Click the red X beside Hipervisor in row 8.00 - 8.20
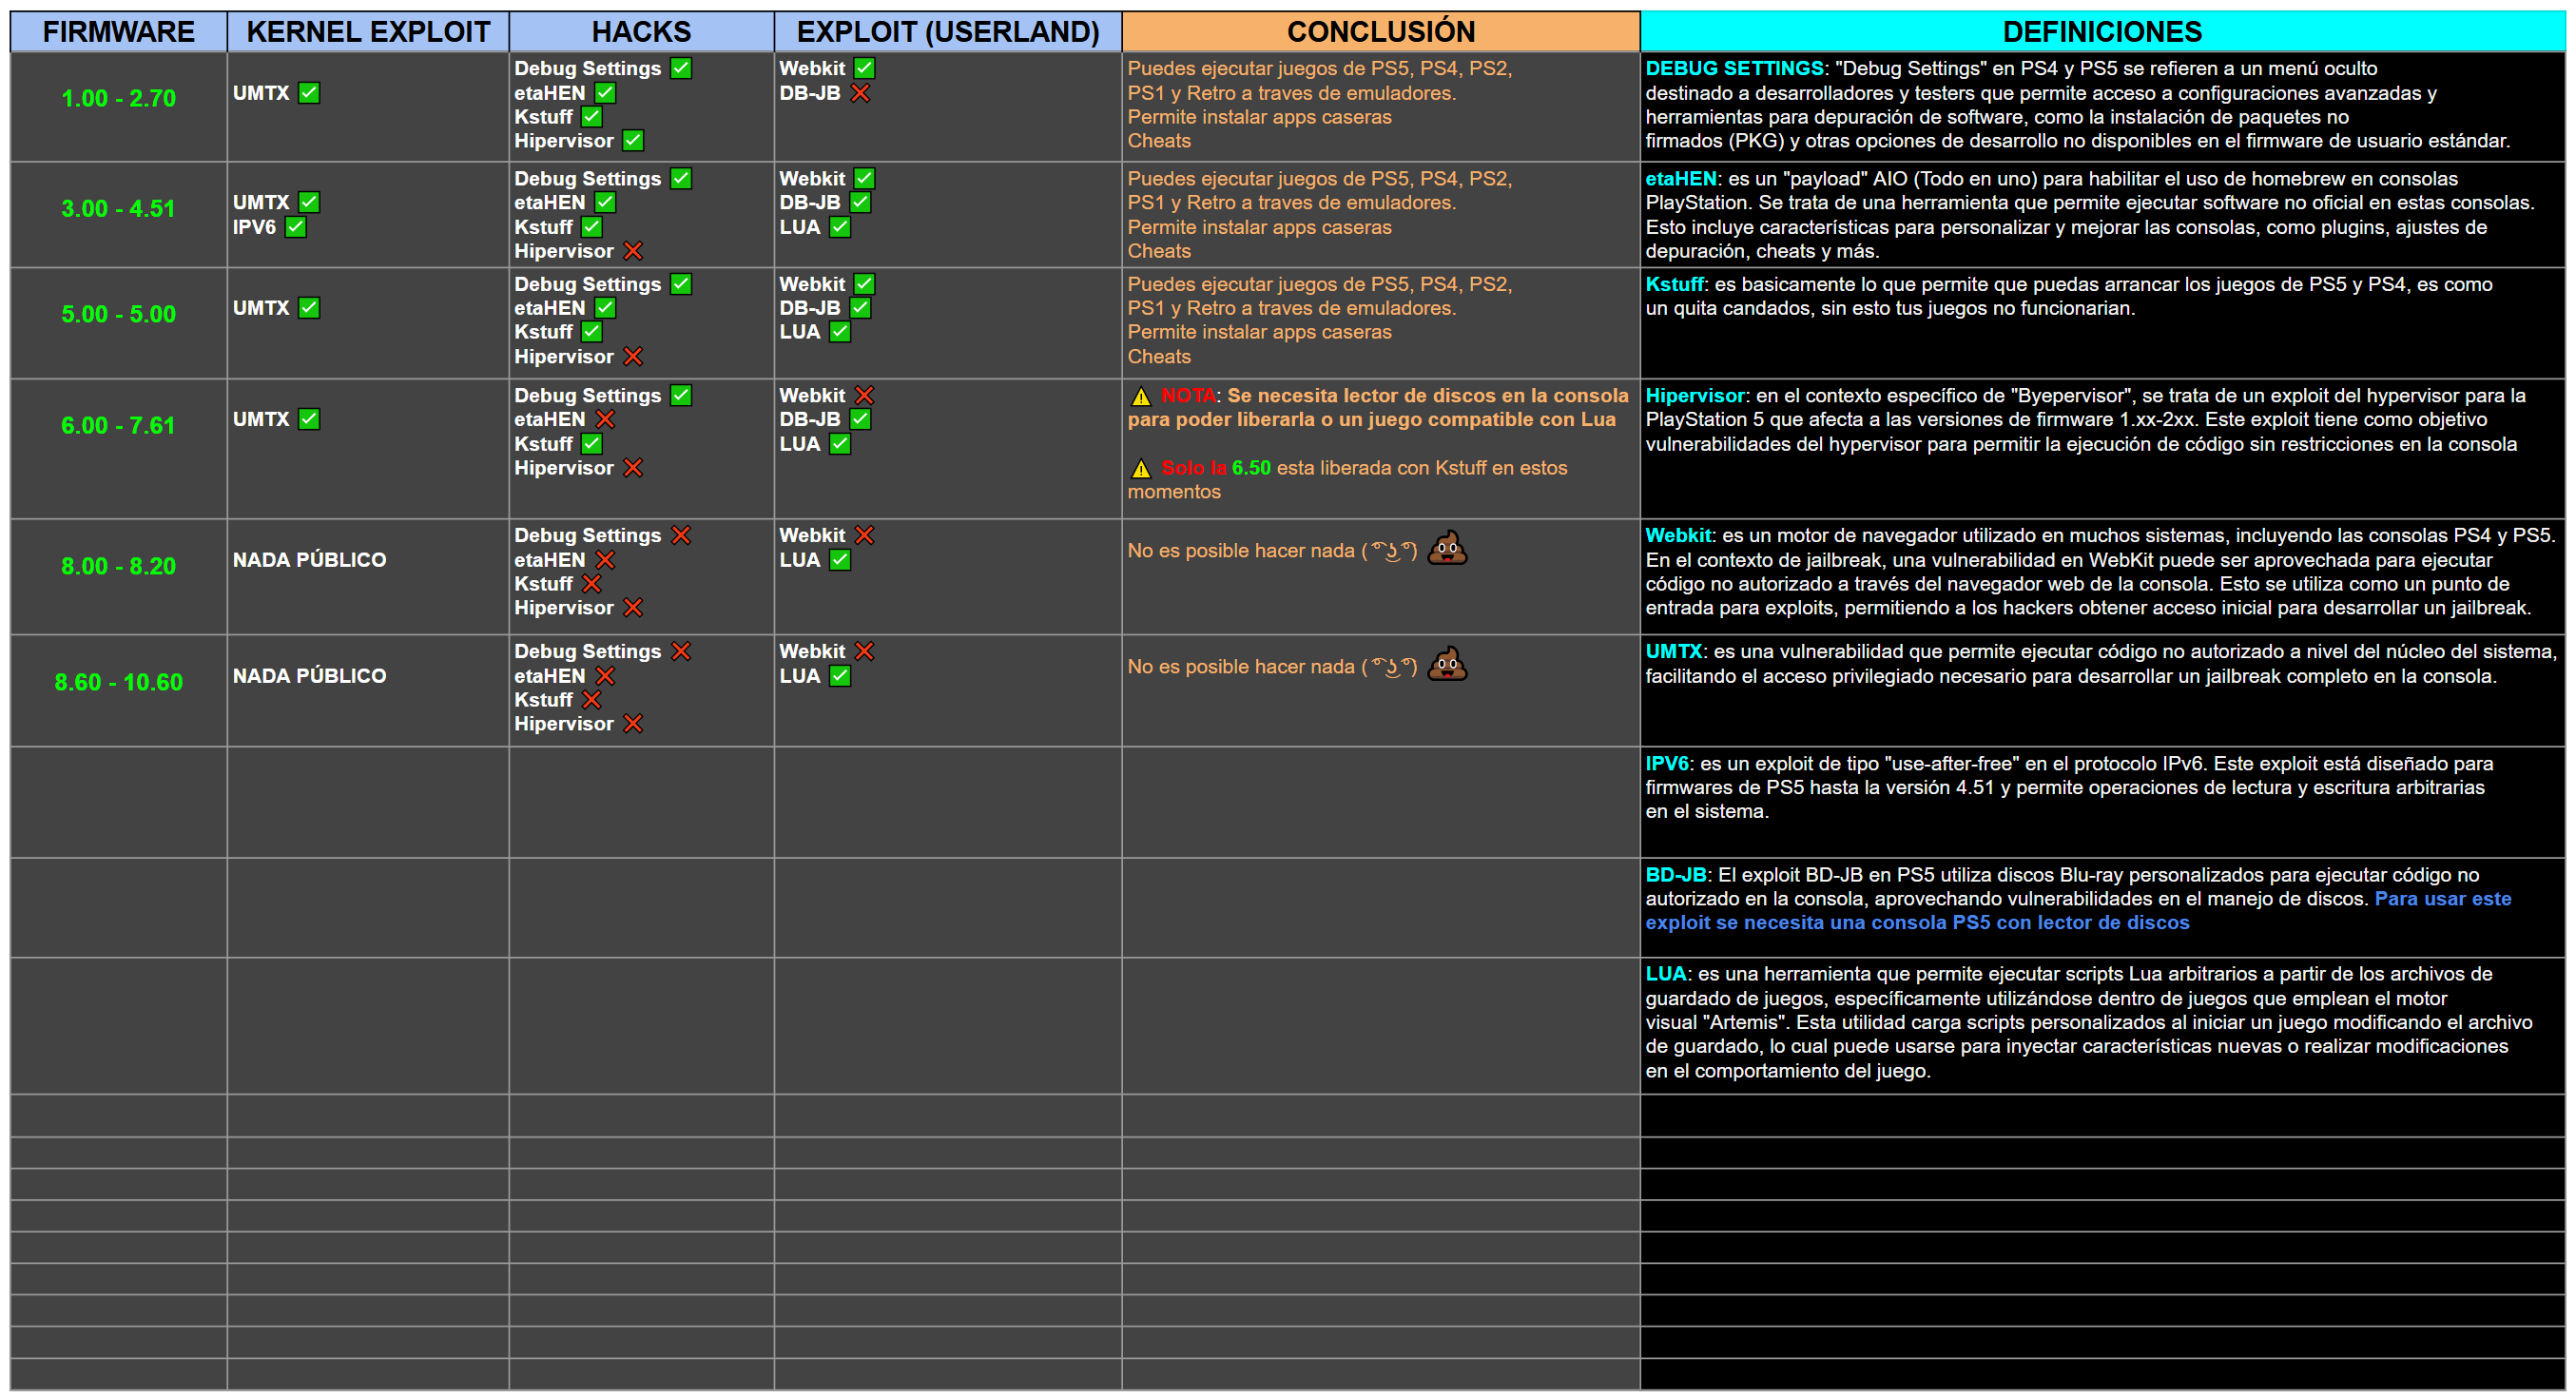 pyautogui.click(x=633, y=608)
